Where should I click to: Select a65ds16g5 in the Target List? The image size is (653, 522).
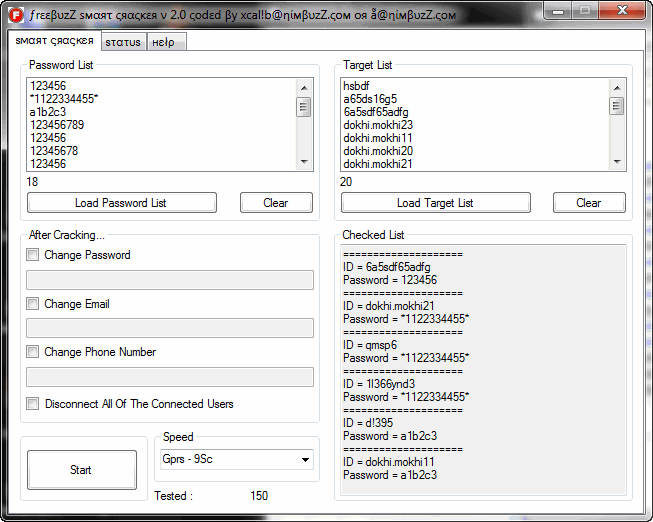coord(370,99)
